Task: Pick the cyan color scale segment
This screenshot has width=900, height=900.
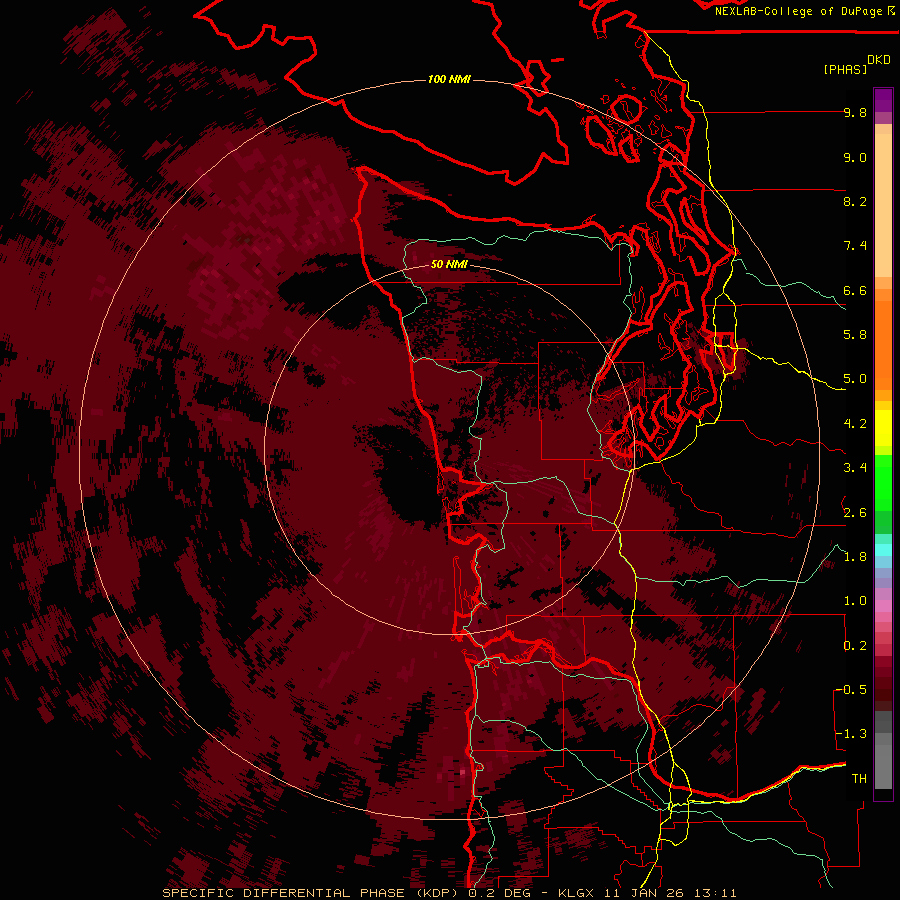Action: tap(883, 550)
